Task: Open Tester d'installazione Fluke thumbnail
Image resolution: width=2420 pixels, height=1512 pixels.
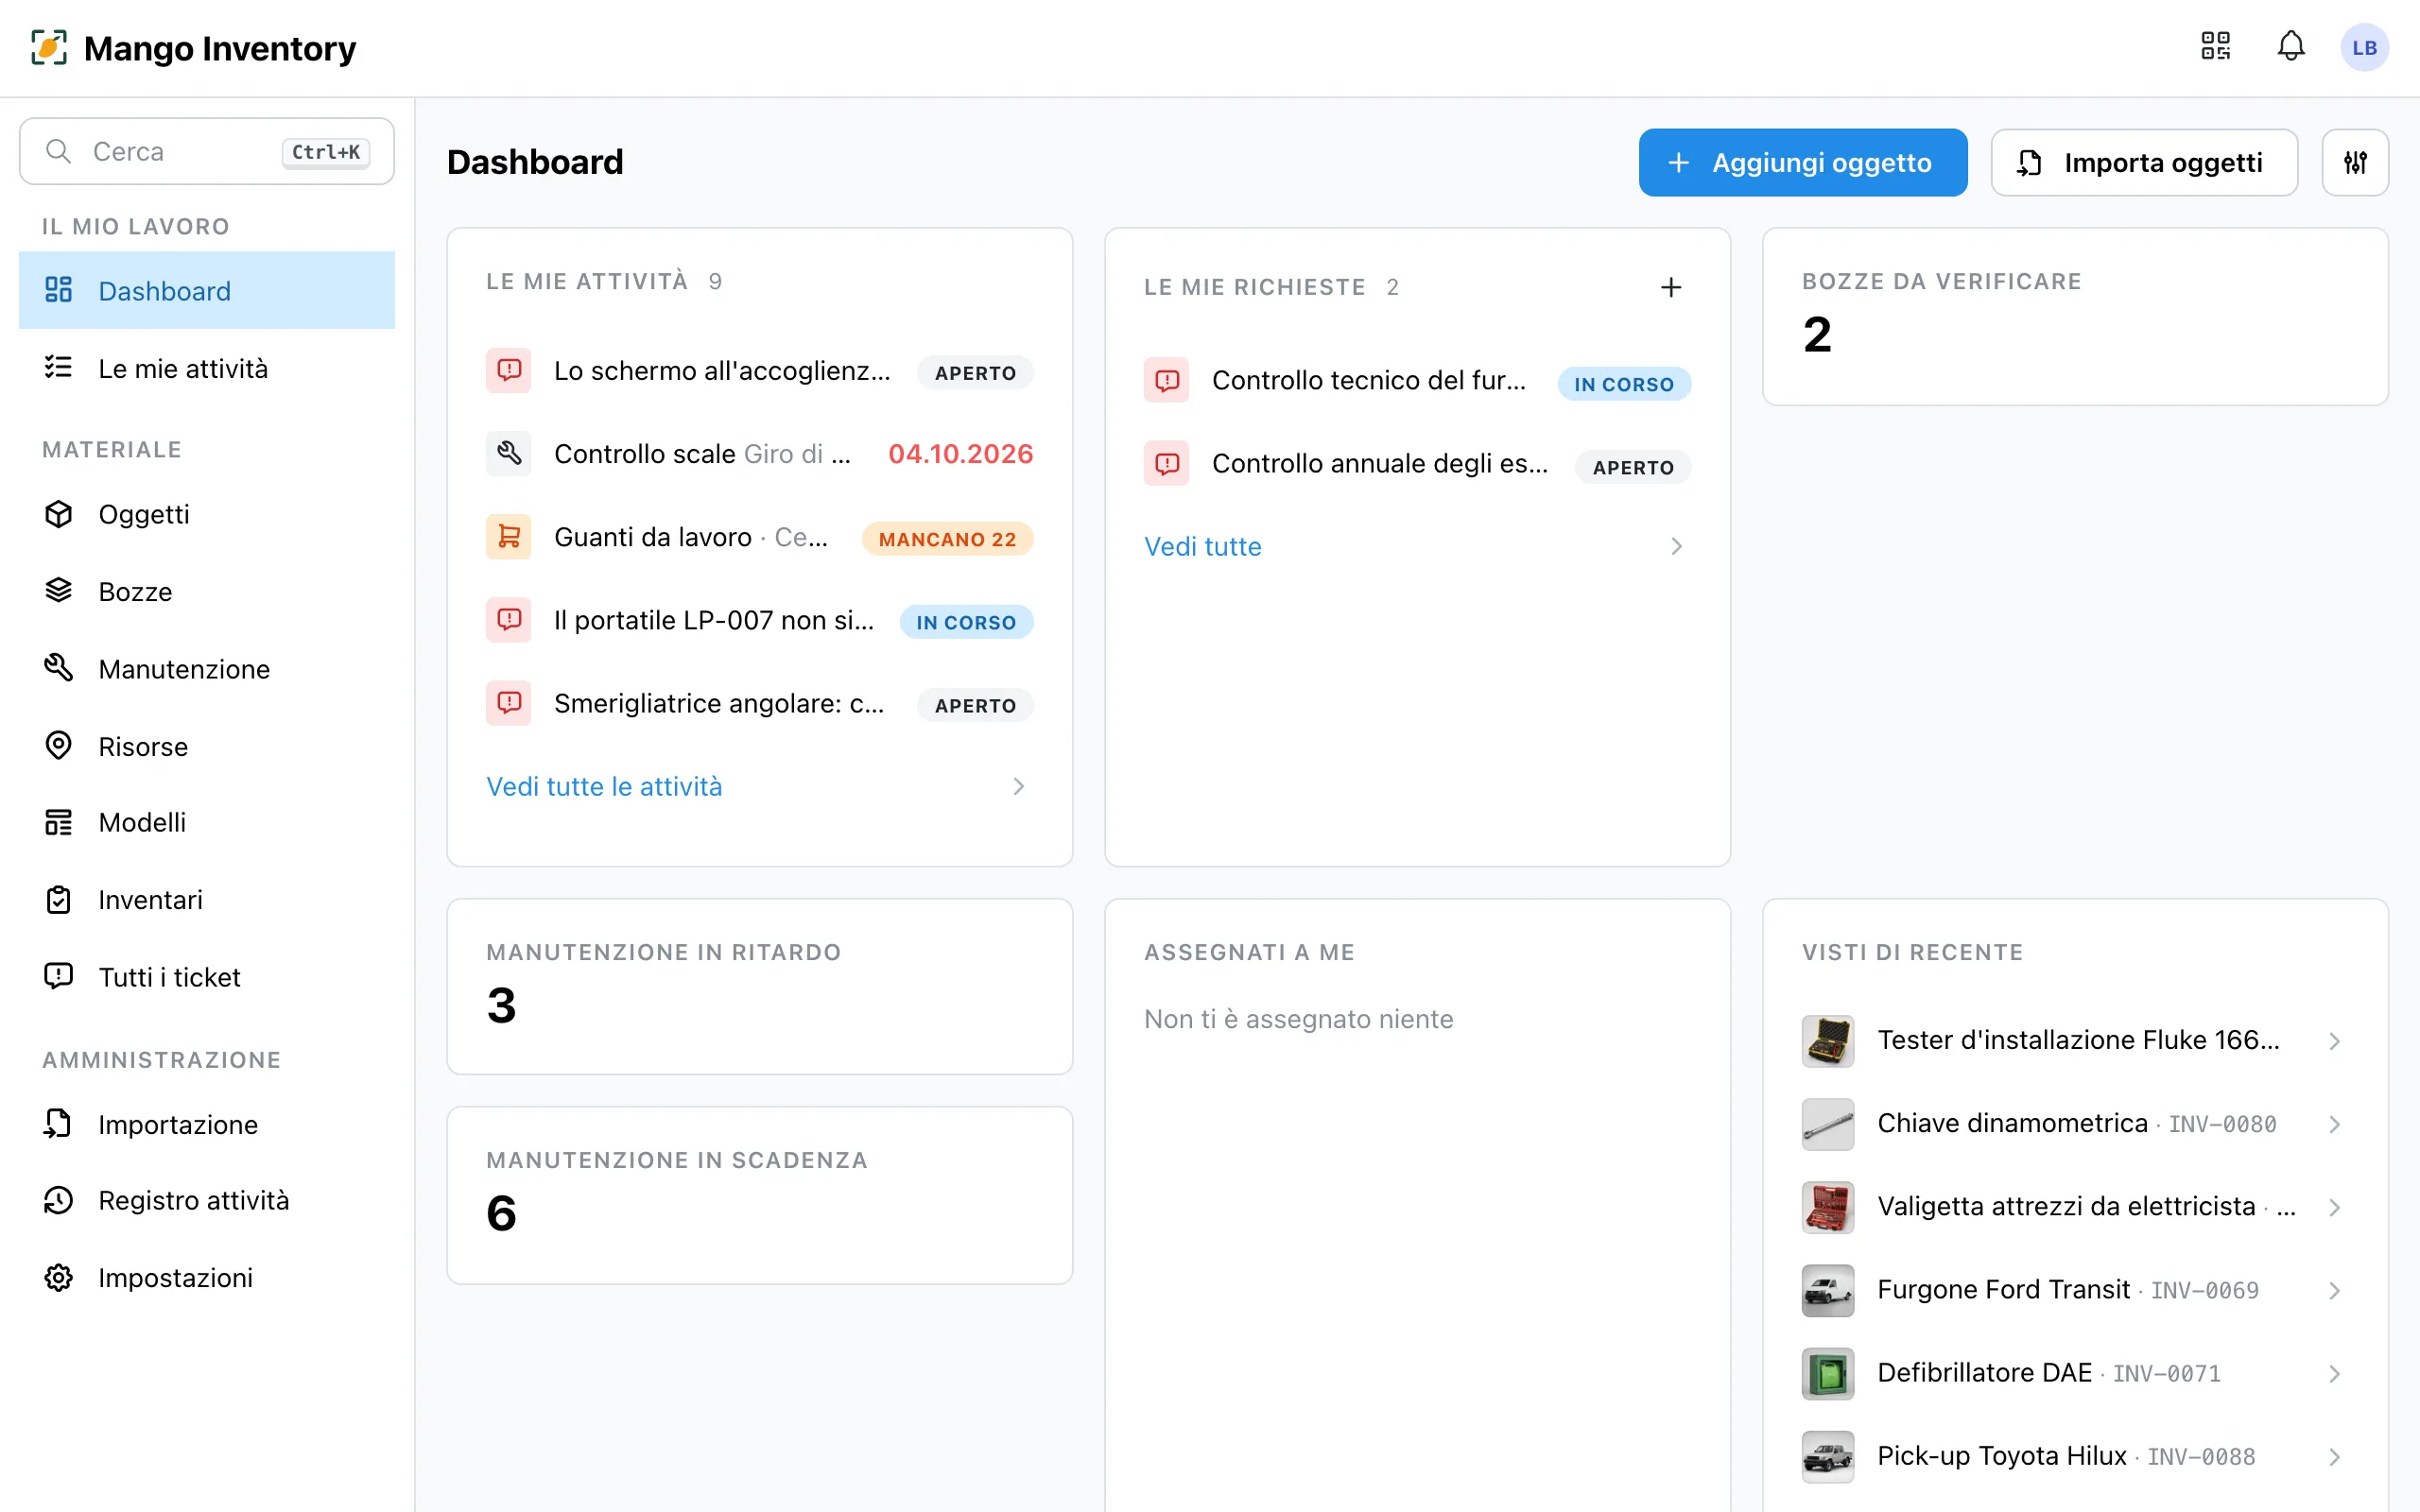Action: (1828, 1040)
